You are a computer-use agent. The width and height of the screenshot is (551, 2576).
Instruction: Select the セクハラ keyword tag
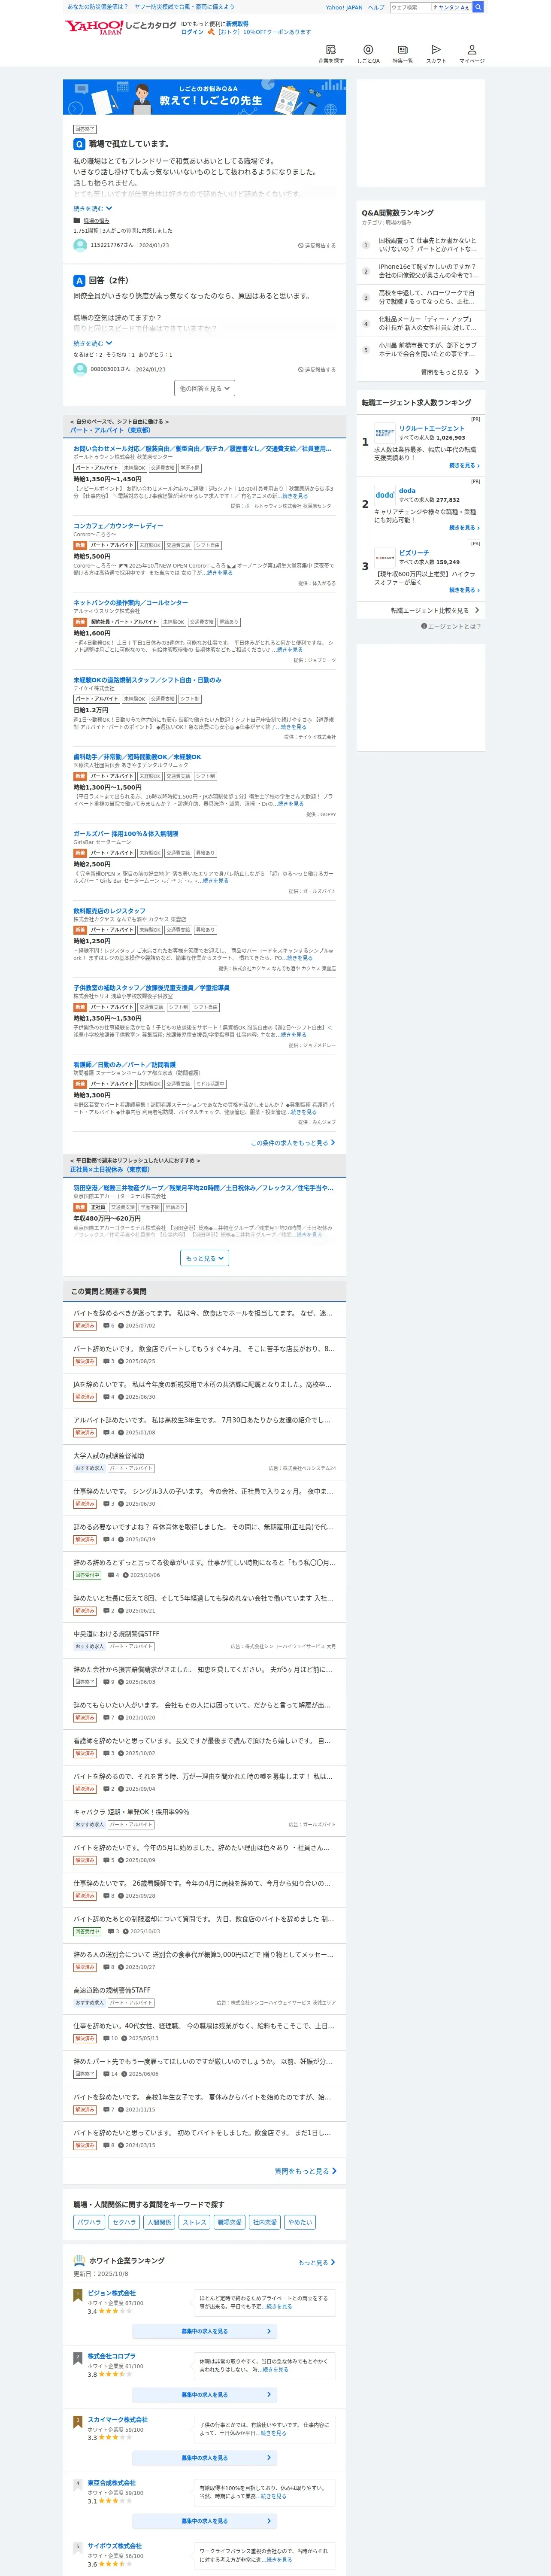[x=124, y=2222]
